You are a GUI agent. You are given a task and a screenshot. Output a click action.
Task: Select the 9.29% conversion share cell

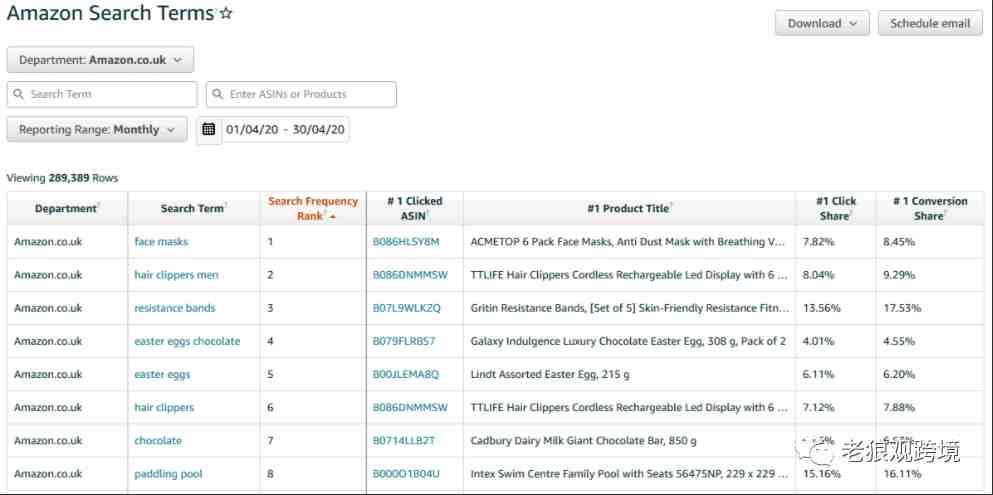click(x=899, y=275)
